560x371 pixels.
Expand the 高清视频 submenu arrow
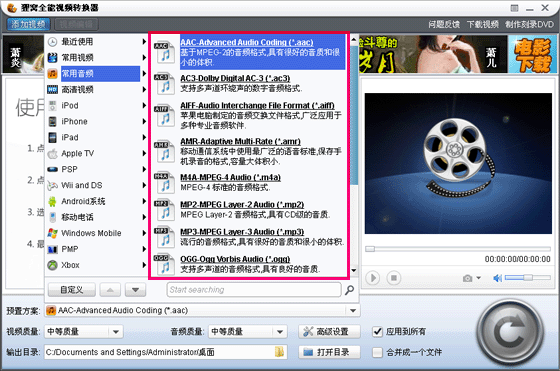[x=144, y=89]
